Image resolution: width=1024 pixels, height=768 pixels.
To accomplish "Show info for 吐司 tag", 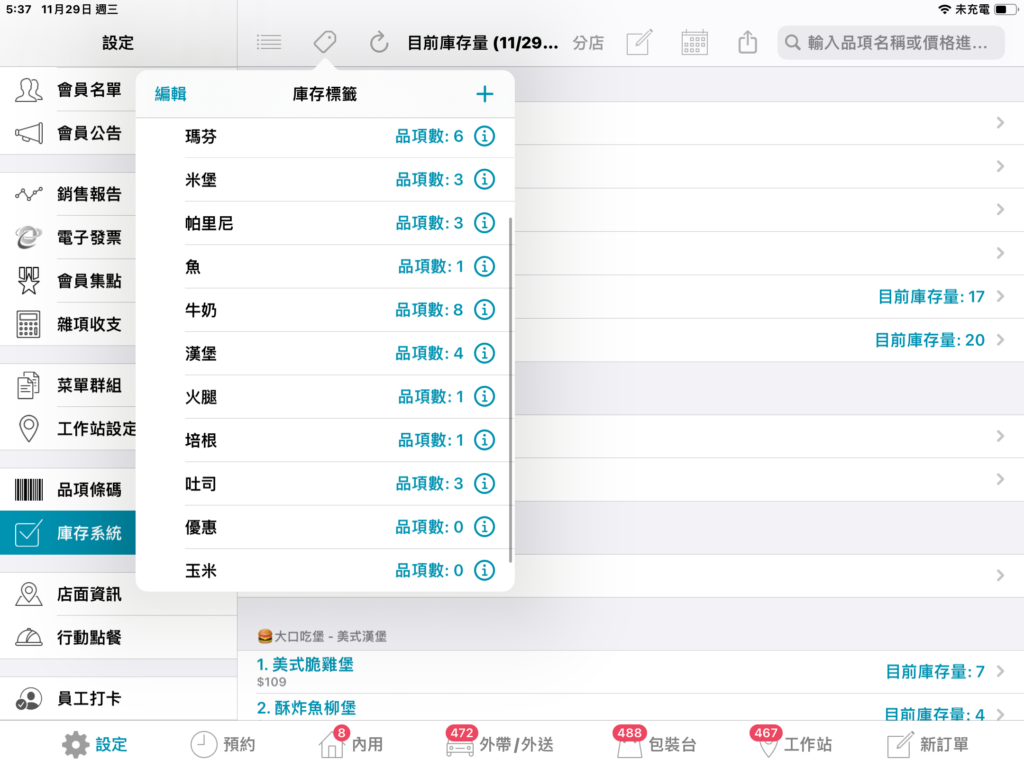I will coord(484,483).
